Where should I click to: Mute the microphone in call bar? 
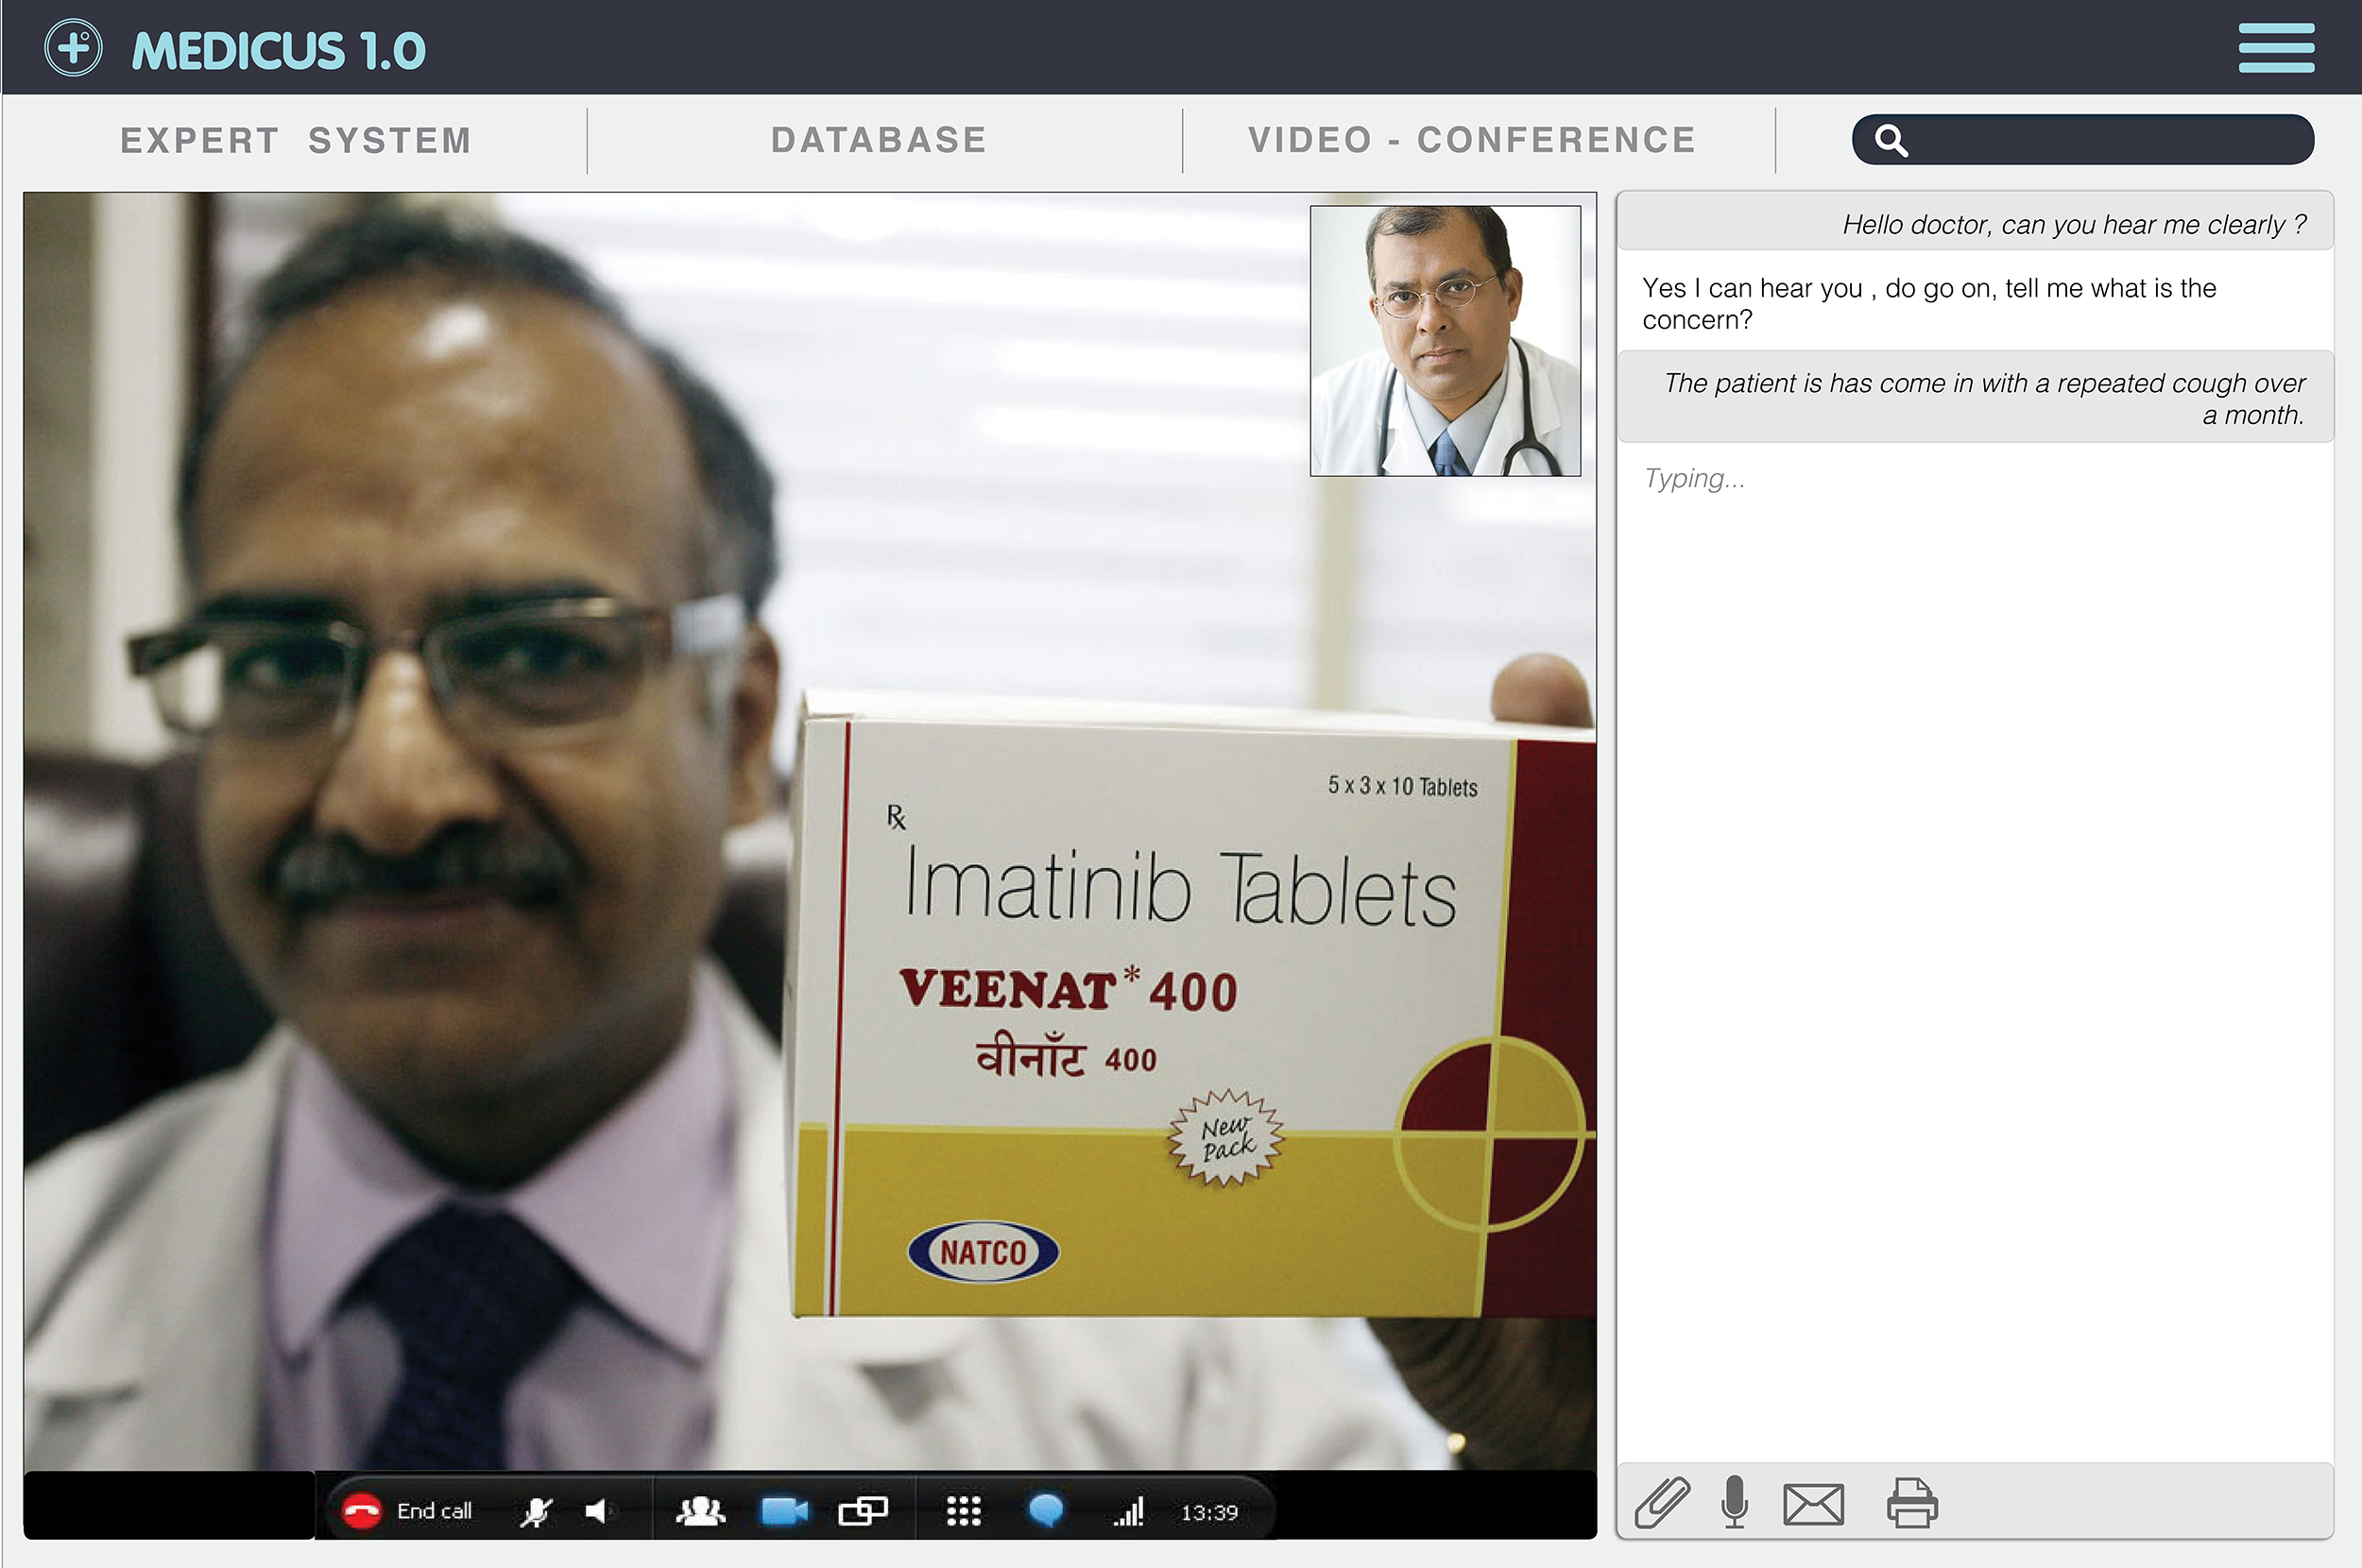[x=537, y=1511]
